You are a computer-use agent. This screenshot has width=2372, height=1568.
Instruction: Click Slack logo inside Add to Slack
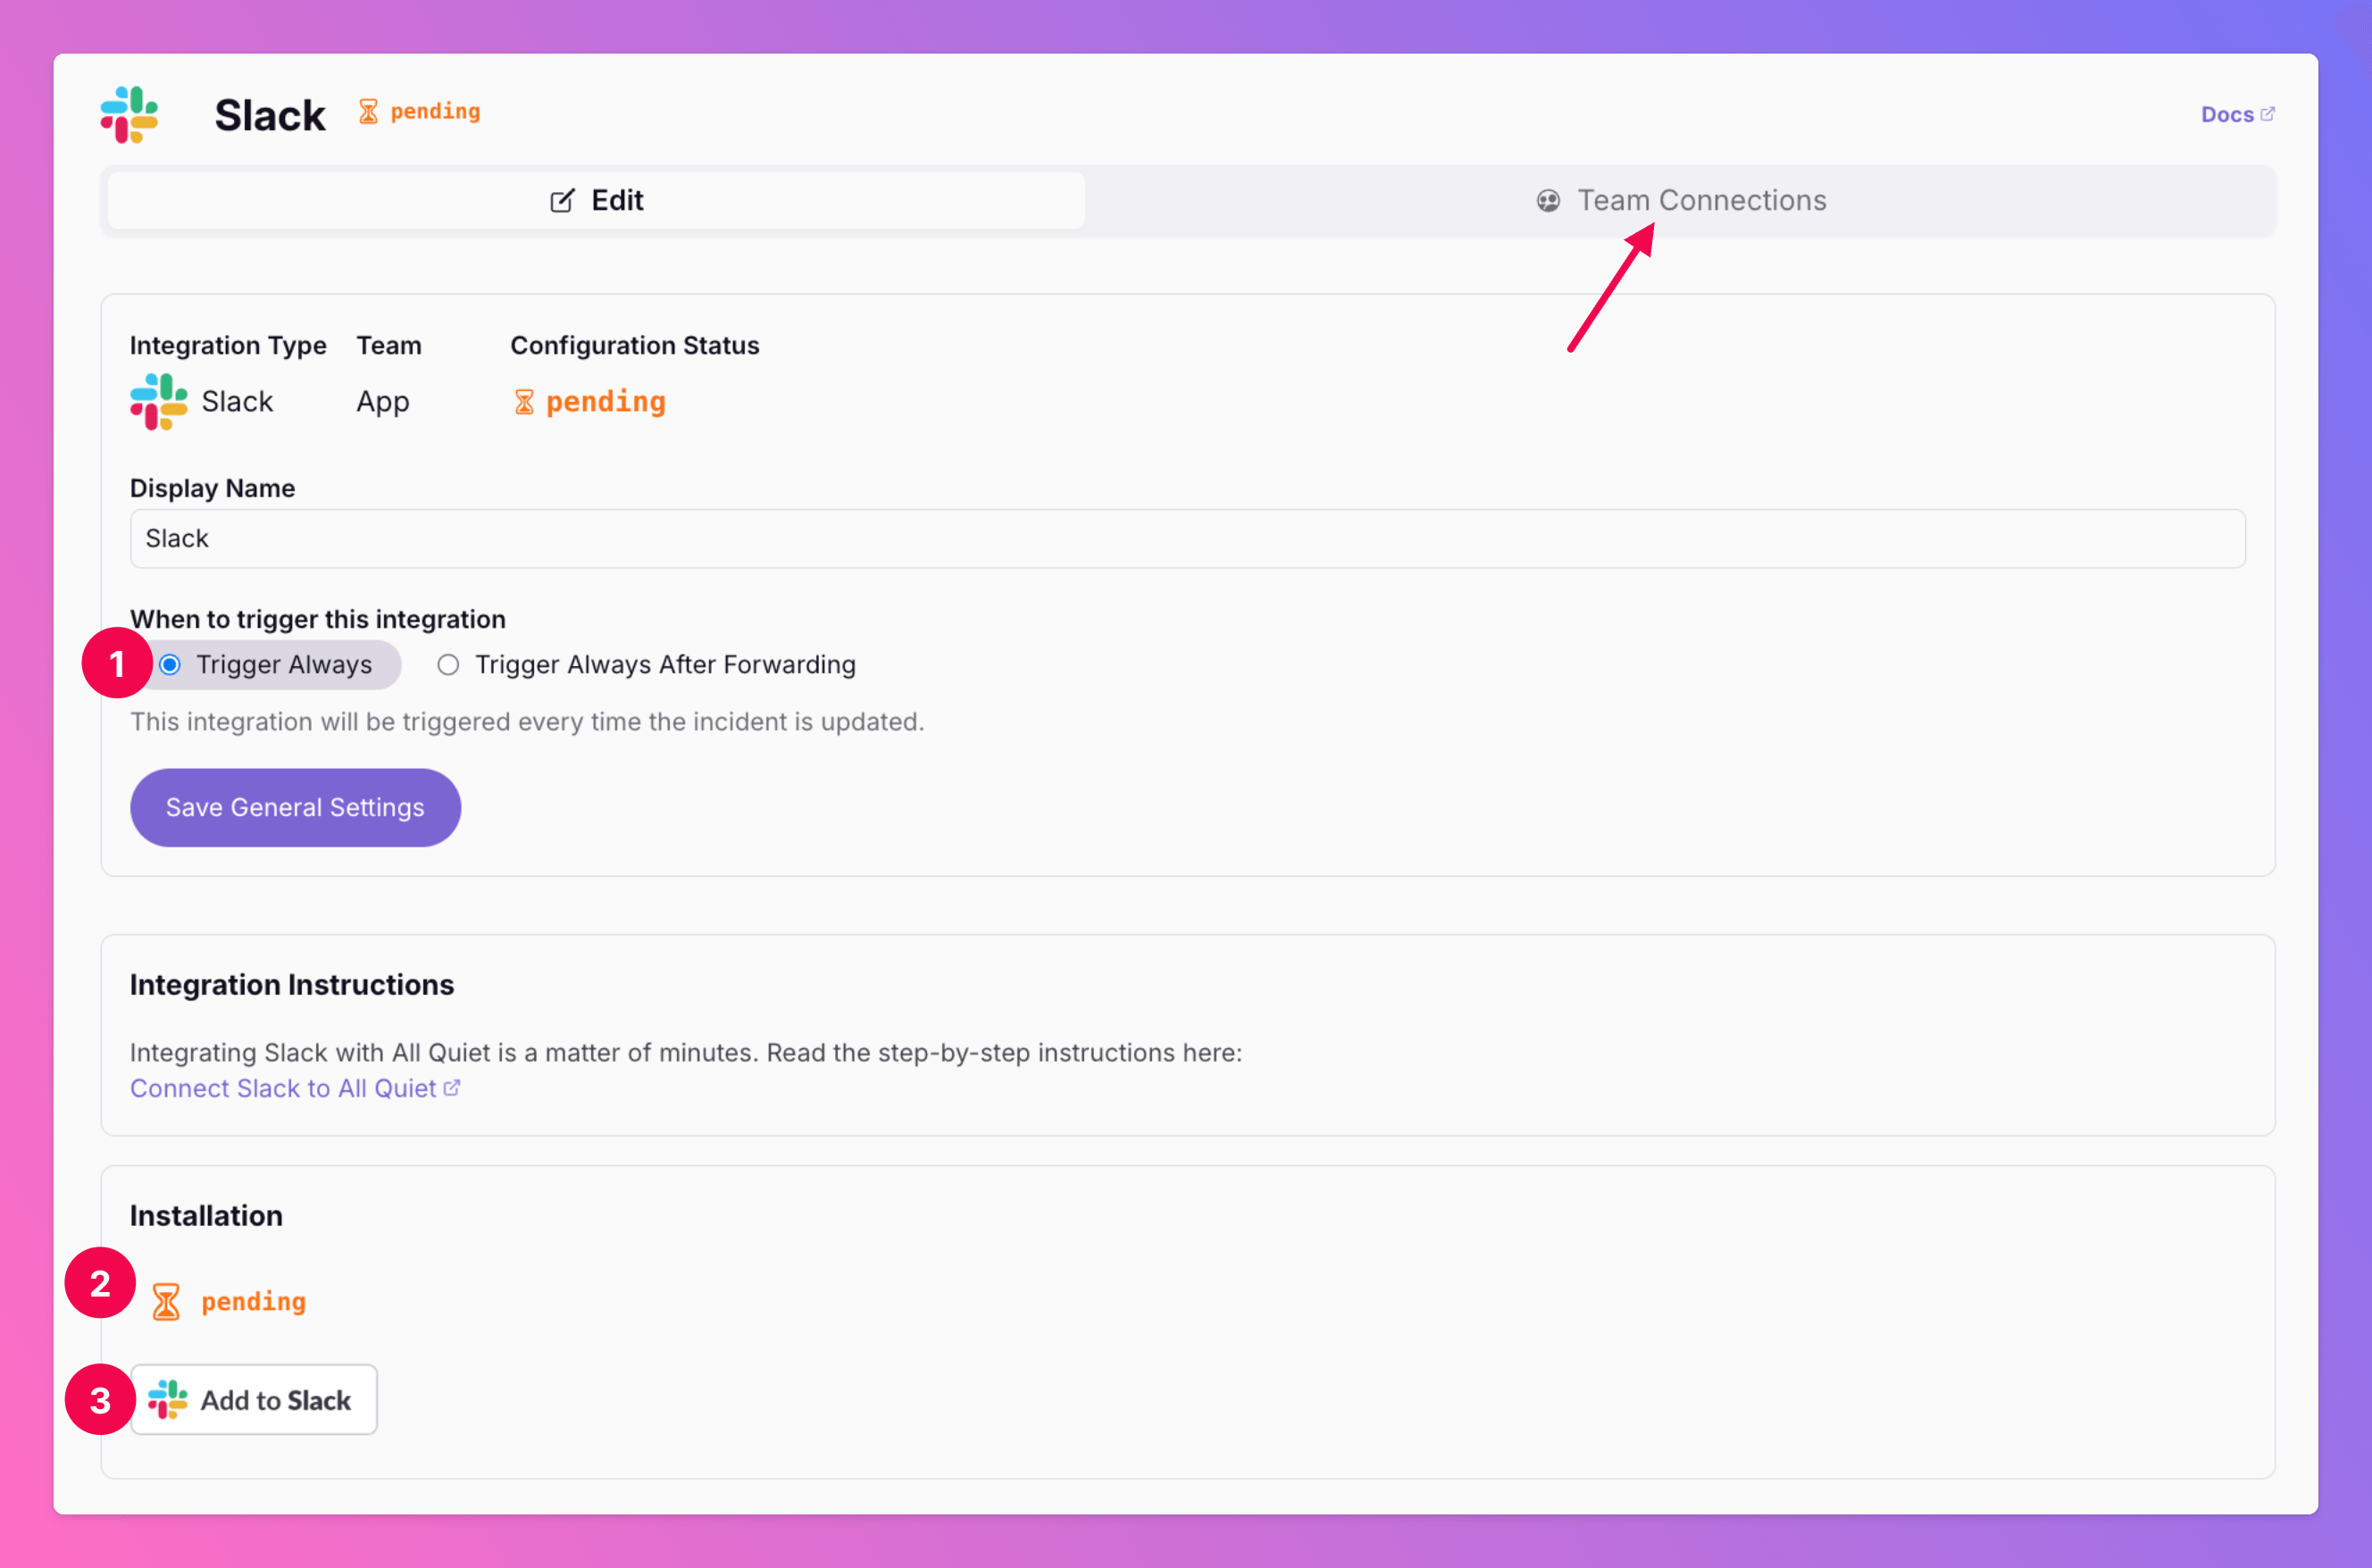click(x=168, y=1399)
